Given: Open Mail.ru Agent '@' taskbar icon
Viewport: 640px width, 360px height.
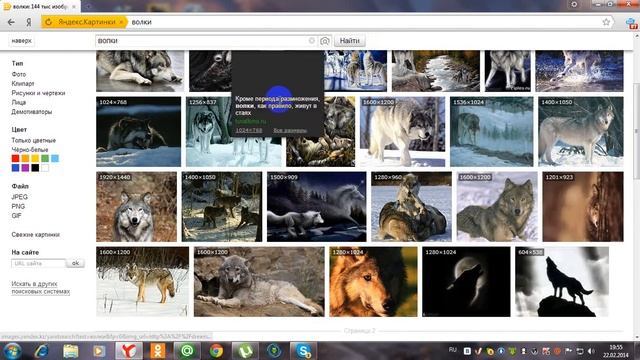Looking at the screenshot, I should point(187,351).
